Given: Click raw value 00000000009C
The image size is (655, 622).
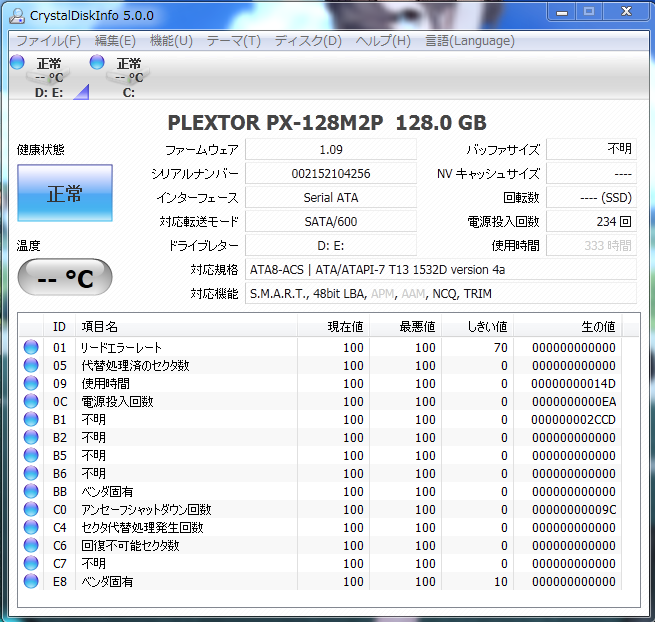Looking at the screenshot, I should pyautogui.click(x=574, y=510).
